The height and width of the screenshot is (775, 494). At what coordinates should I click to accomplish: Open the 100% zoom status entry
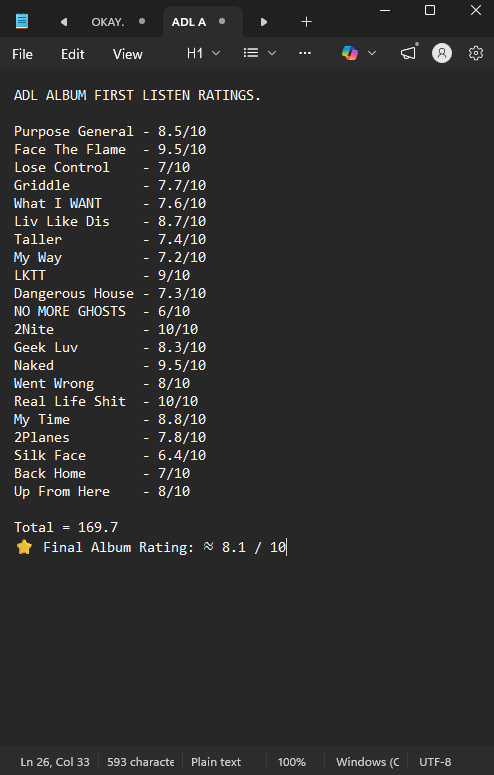[292, 762]
